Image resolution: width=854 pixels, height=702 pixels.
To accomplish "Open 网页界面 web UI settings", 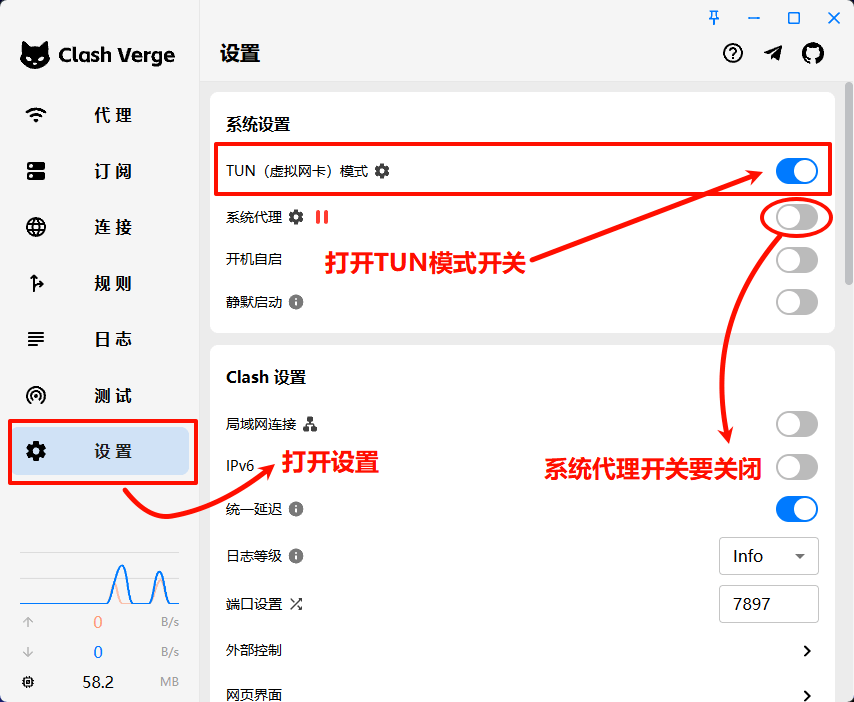I will 522,694.
